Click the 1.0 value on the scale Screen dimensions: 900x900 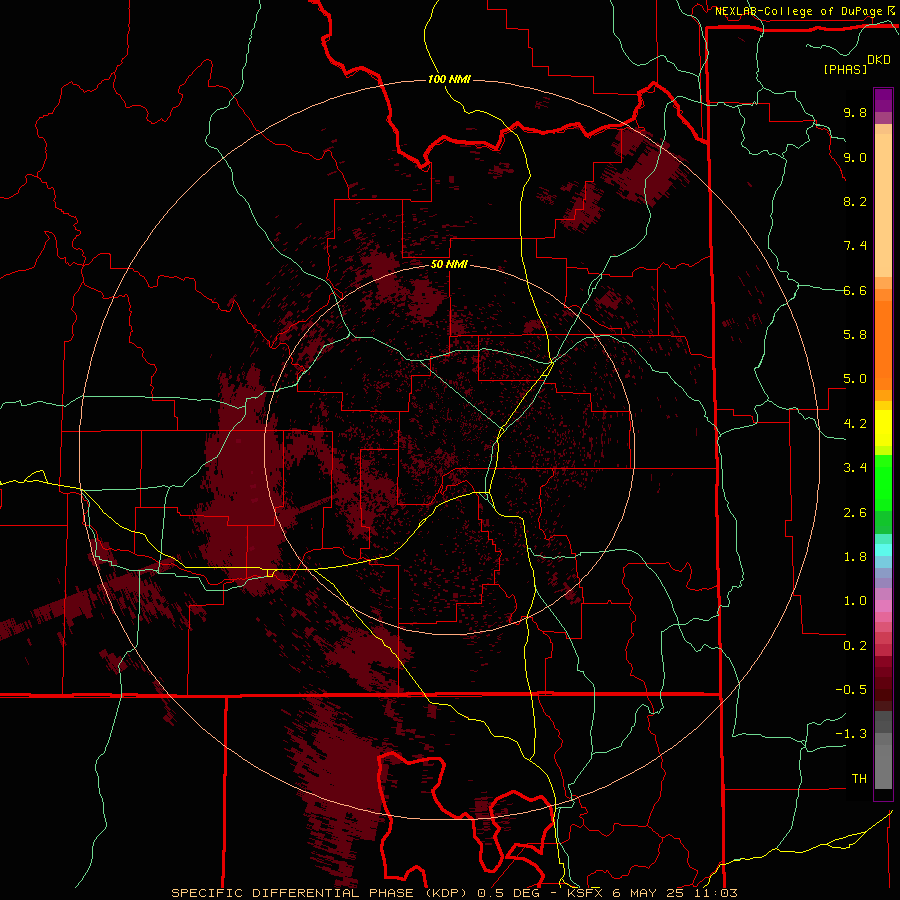point(855,601)
